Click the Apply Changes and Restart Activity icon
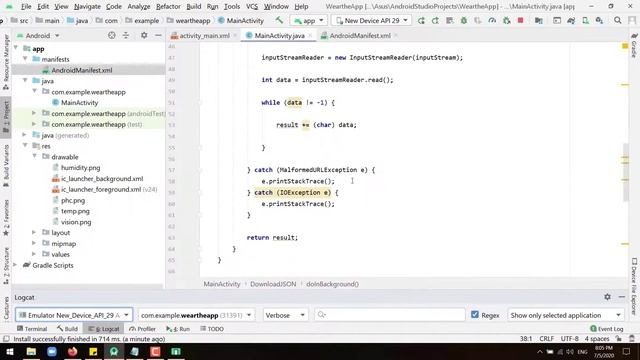Viewport: 640px width, 360px height. (435, 20)
